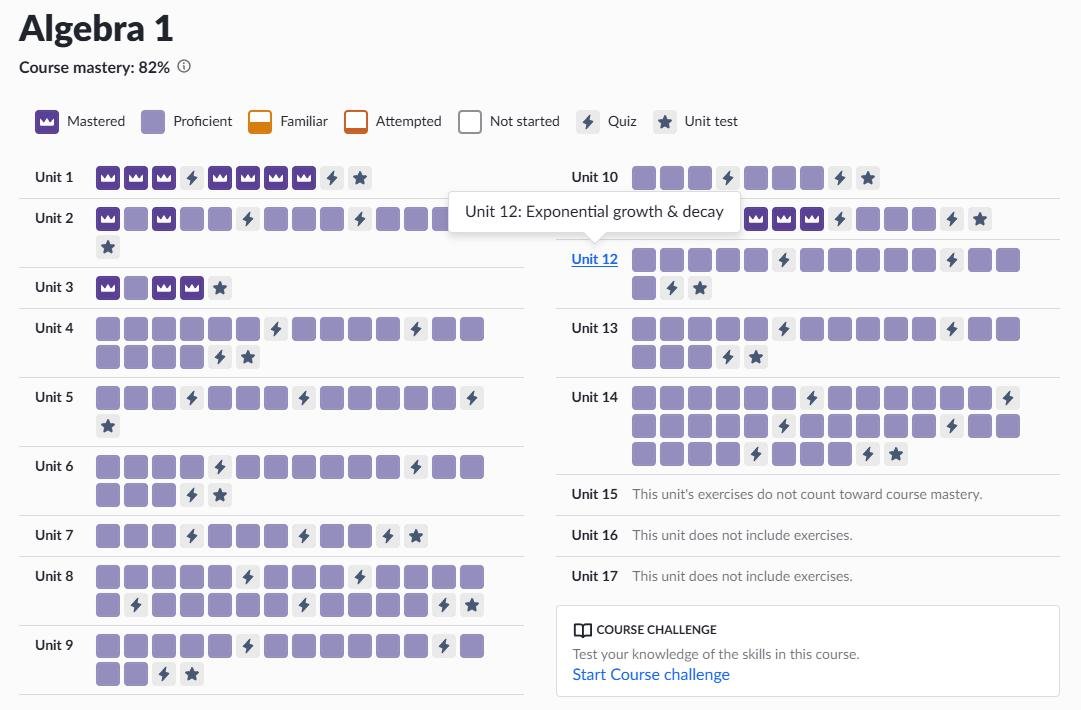Open Unit 9 from the list
1081x710 pixels.
pos(54,645)
